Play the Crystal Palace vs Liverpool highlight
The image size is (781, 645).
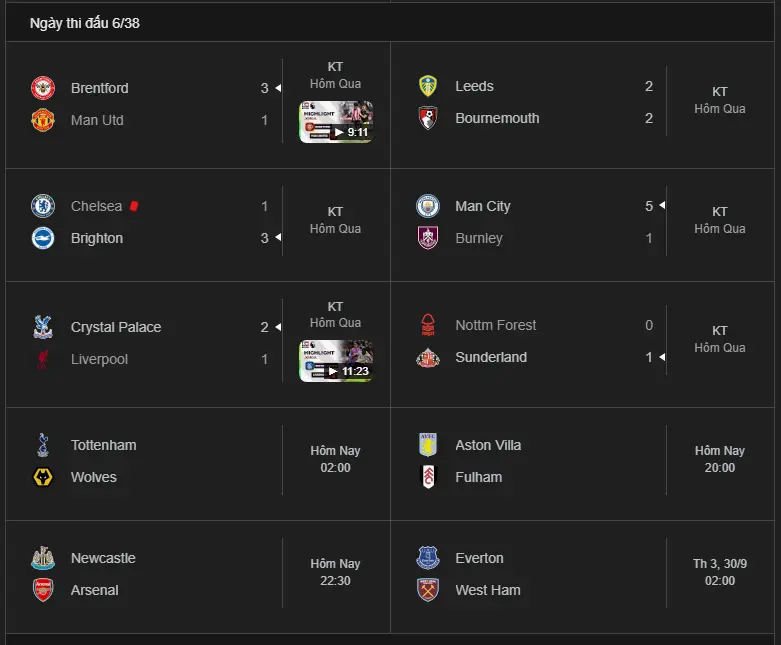point(336,361)
